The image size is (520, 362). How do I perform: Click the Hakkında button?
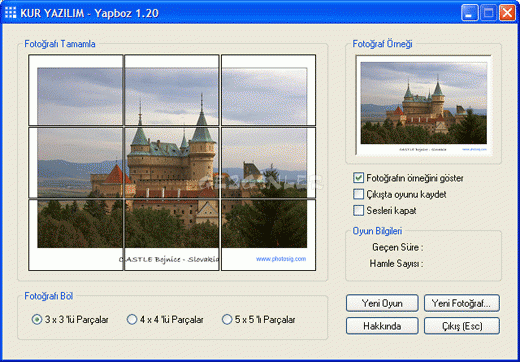pyautogui.click(x=382, y=326)
